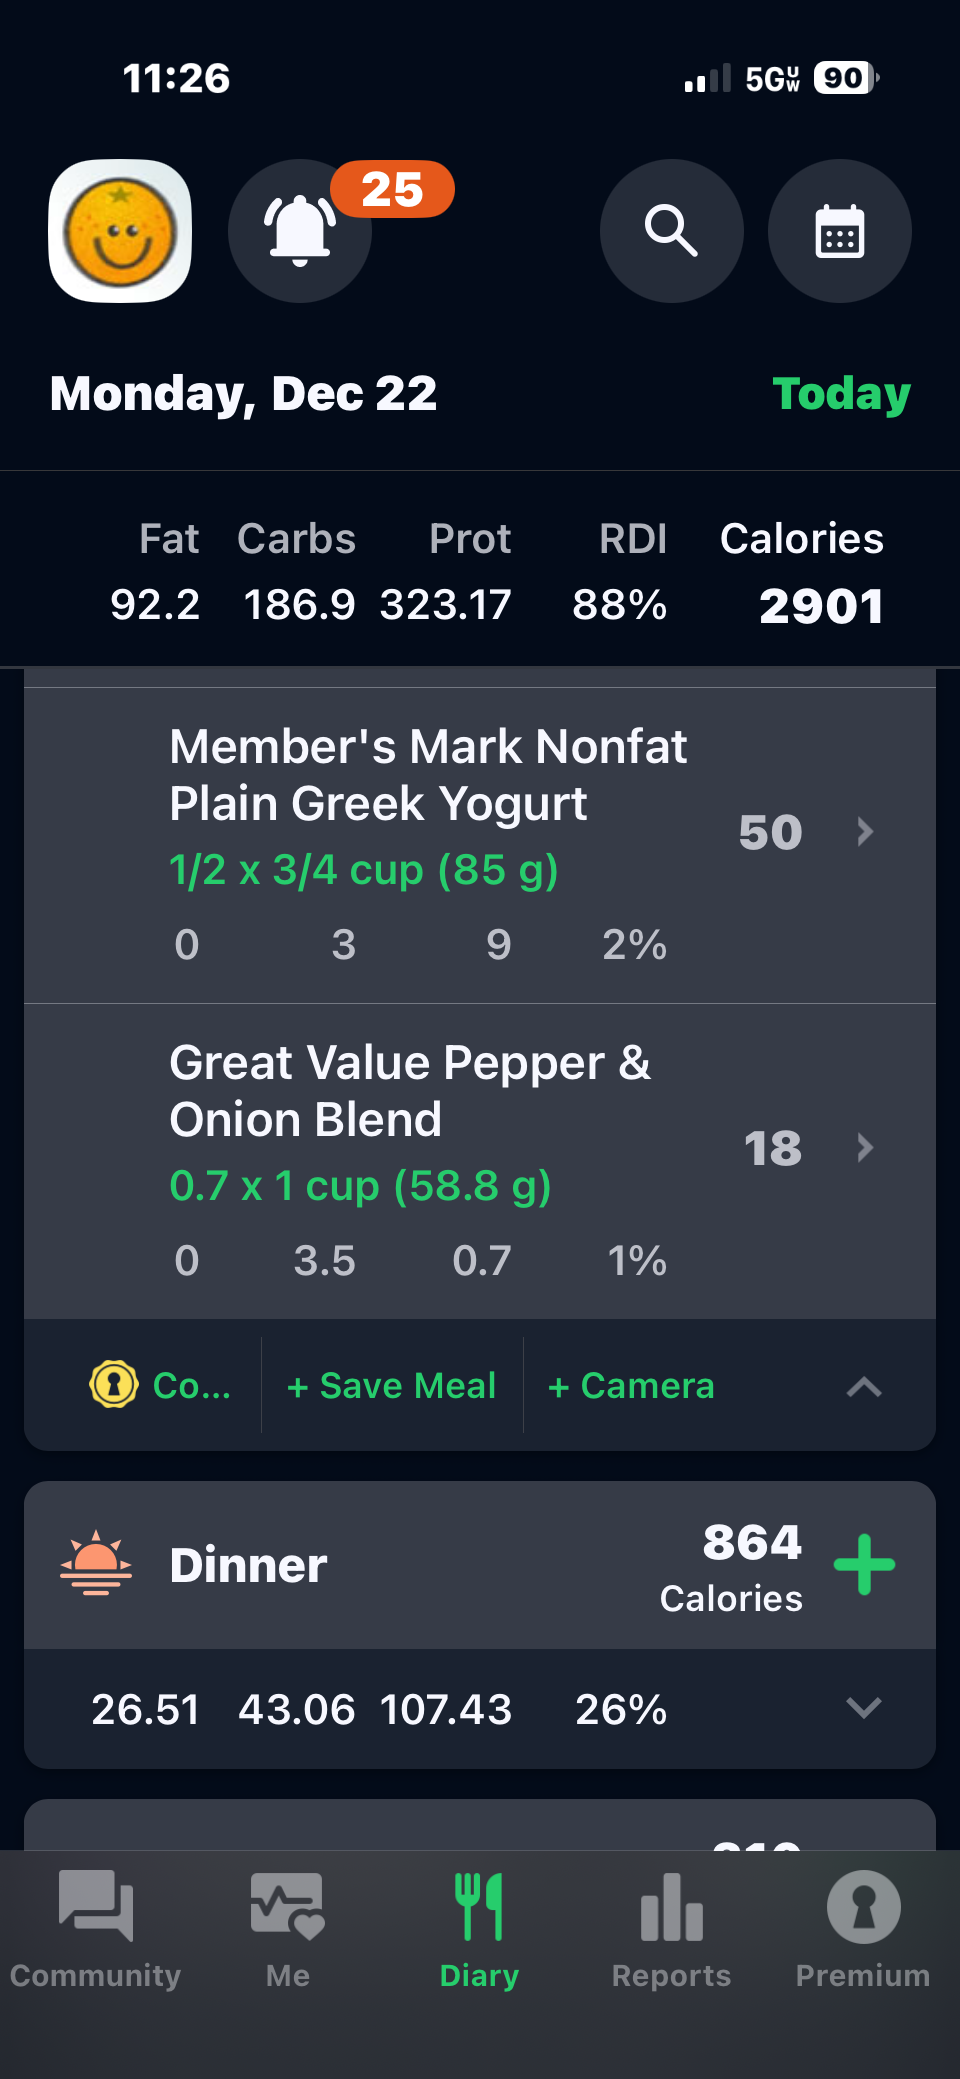Expand Dinner items with down chevron

pyautogui.click(x=864, y=1708)
